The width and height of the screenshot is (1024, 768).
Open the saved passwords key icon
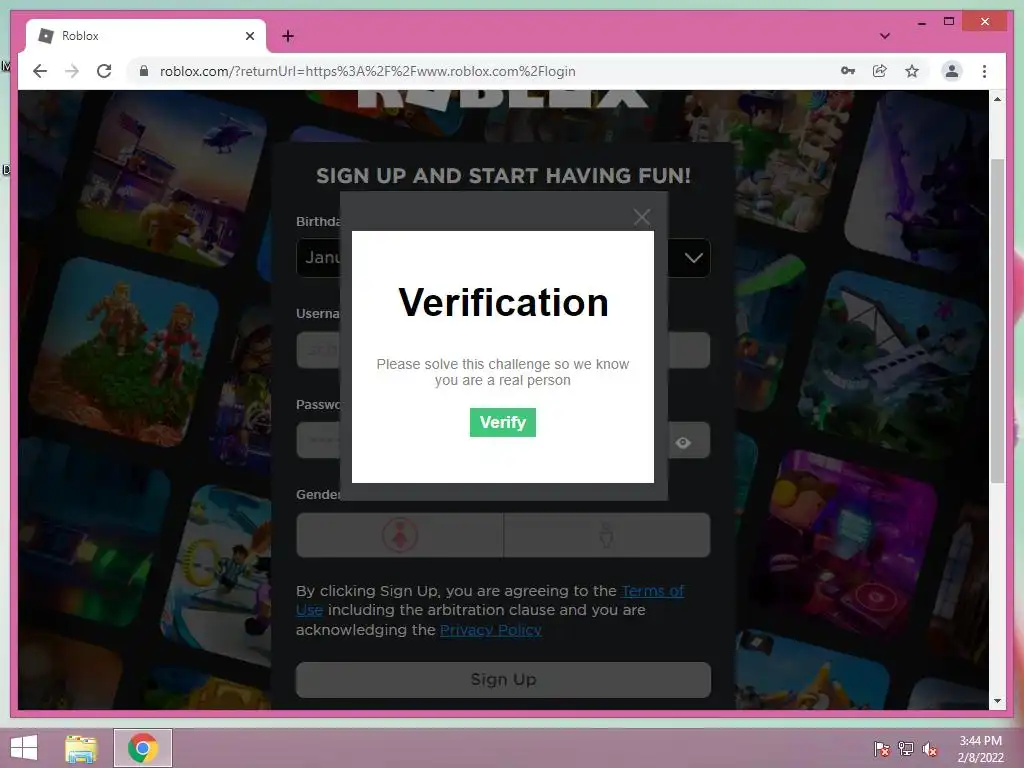point(848,71)
